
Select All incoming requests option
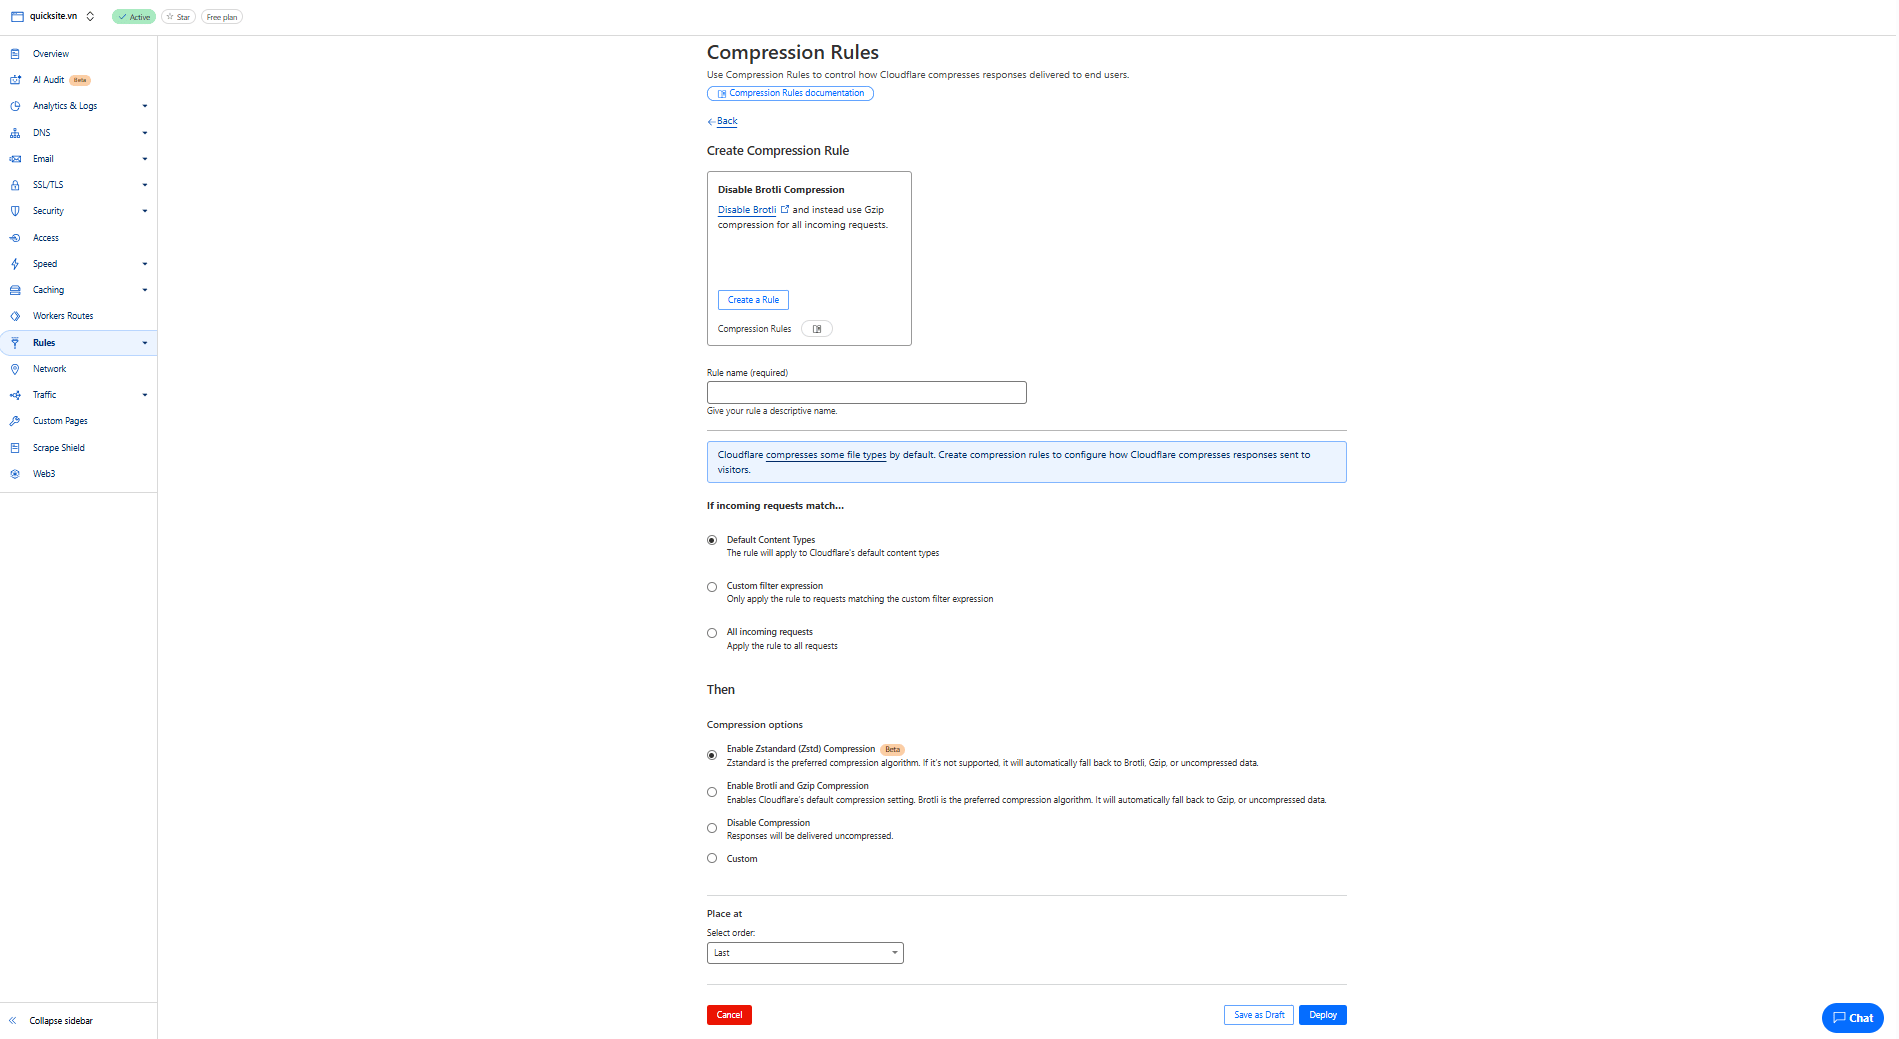coord(712,633)
